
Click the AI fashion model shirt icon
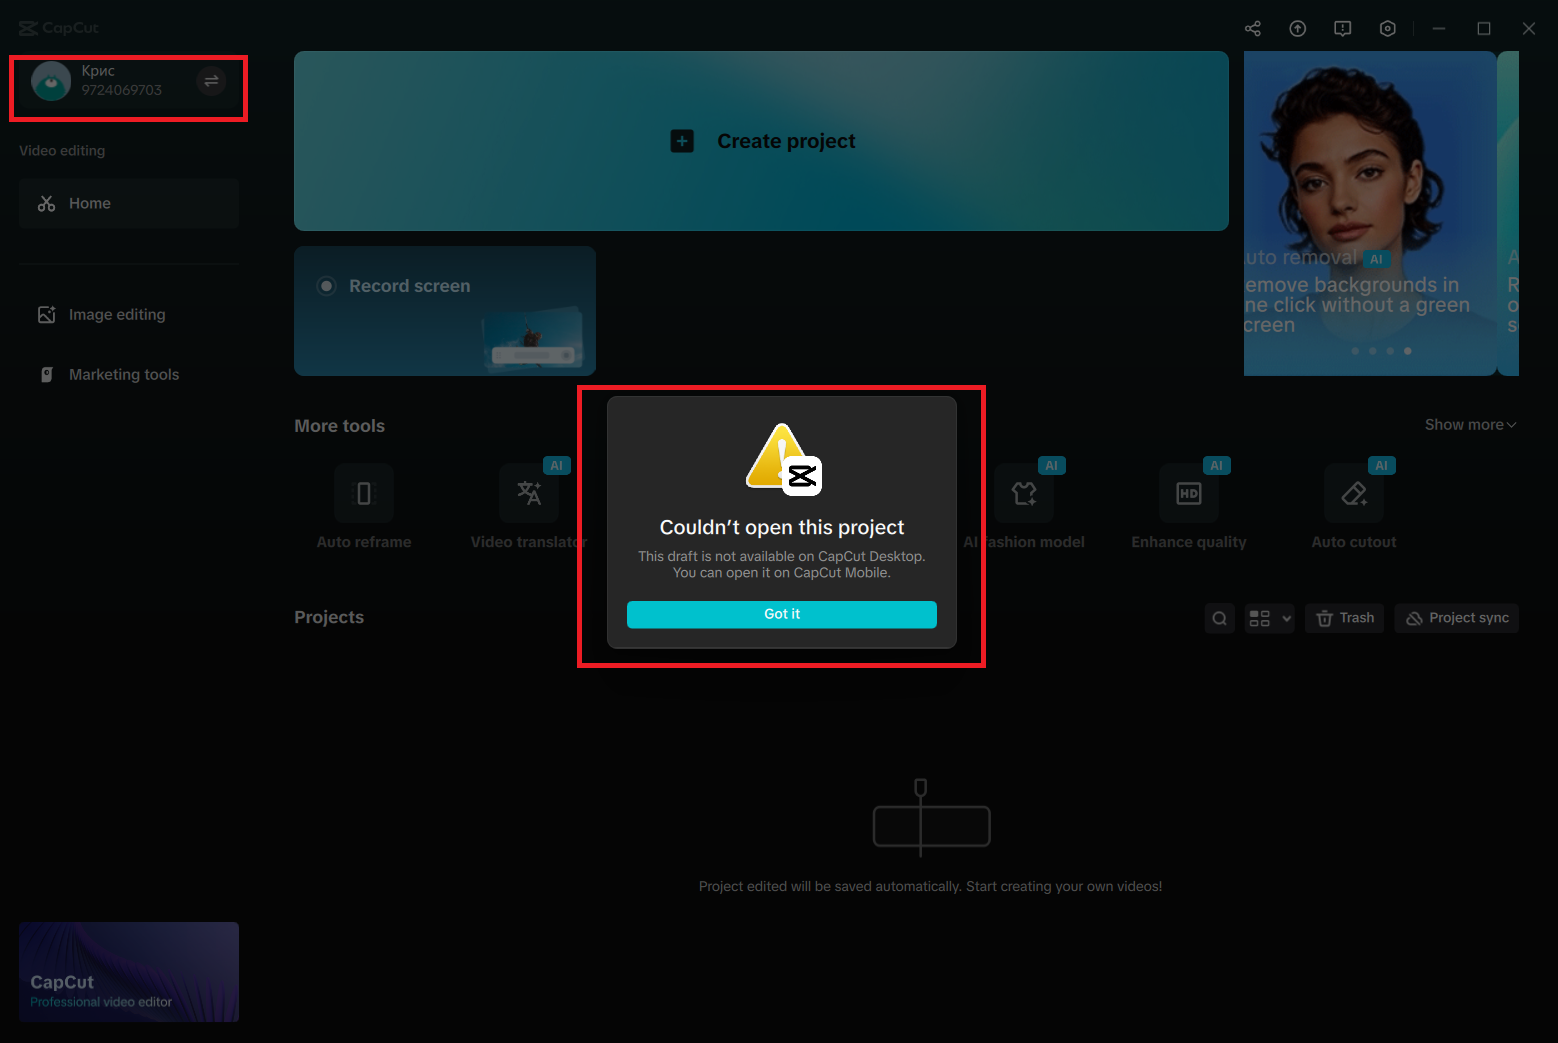tap(1024, 493)
